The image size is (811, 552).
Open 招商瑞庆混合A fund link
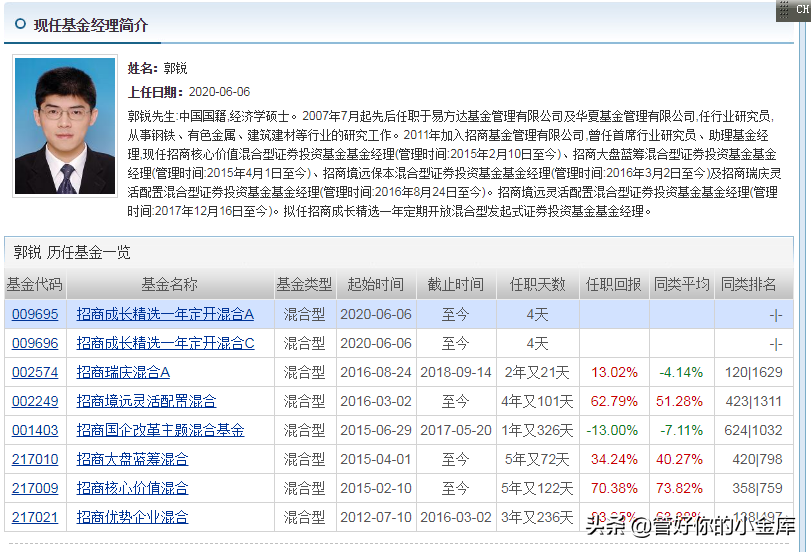pyautogui.click(x=123, y=372)
